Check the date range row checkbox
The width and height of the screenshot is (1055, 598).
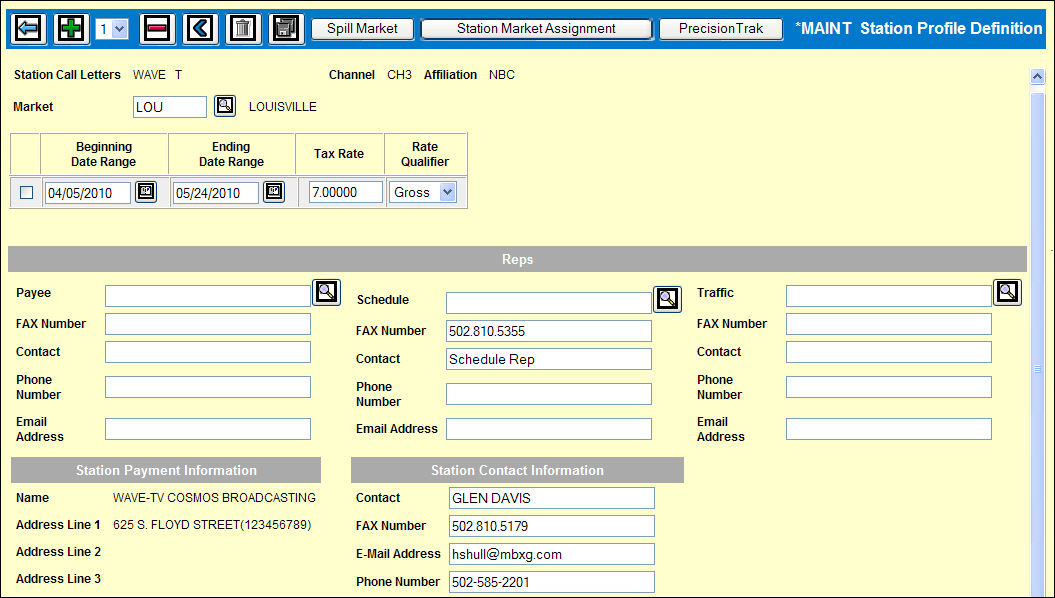[26, 192]
